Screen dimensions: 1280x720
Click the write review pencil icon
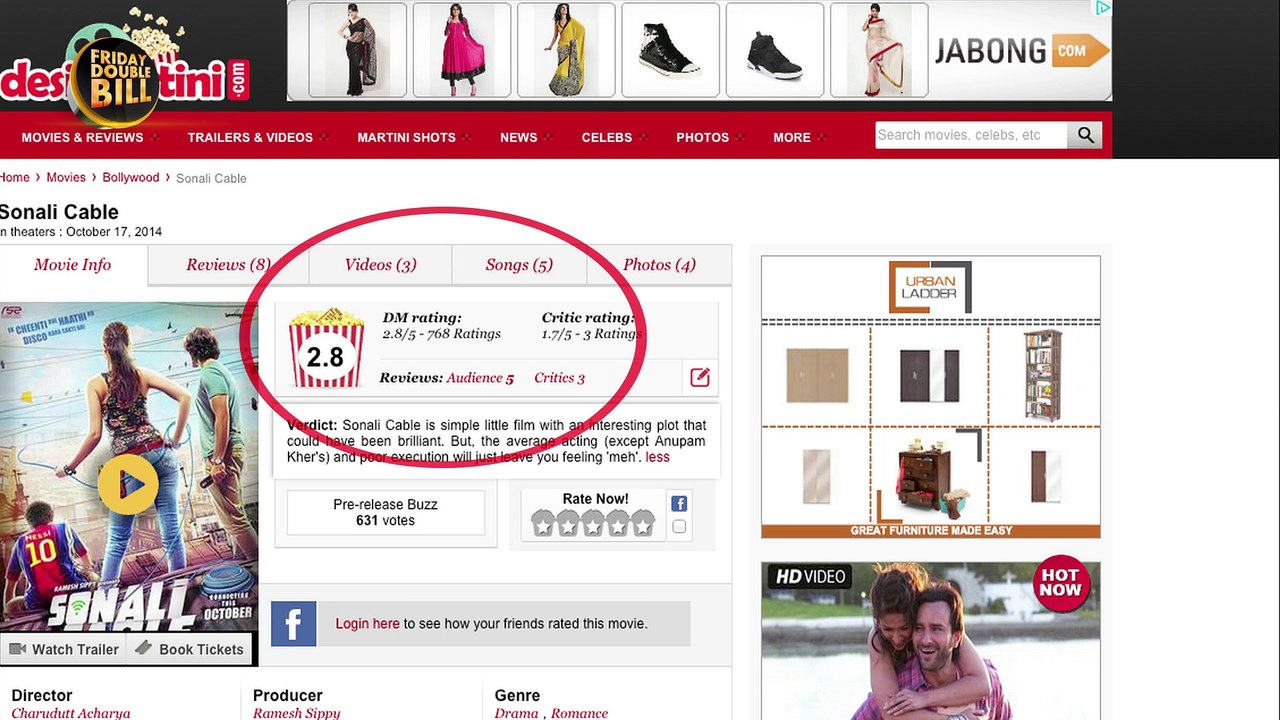click(699, 377)
